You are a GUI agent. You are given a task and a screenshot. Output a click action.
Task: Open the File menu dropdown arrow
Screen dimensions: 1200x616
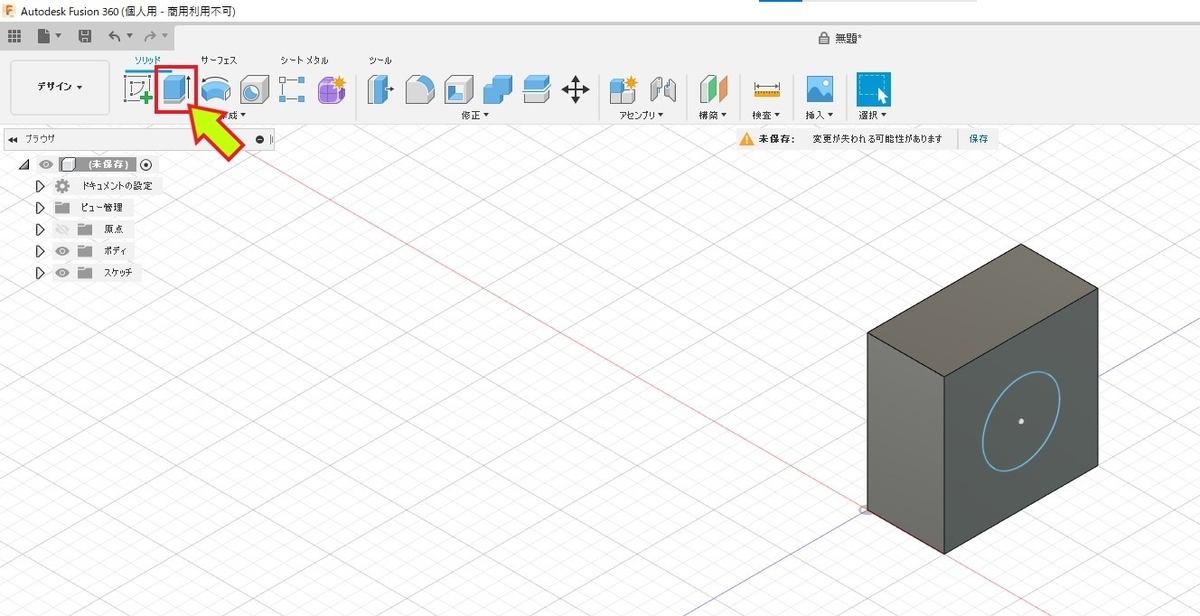tap(59, 36)
